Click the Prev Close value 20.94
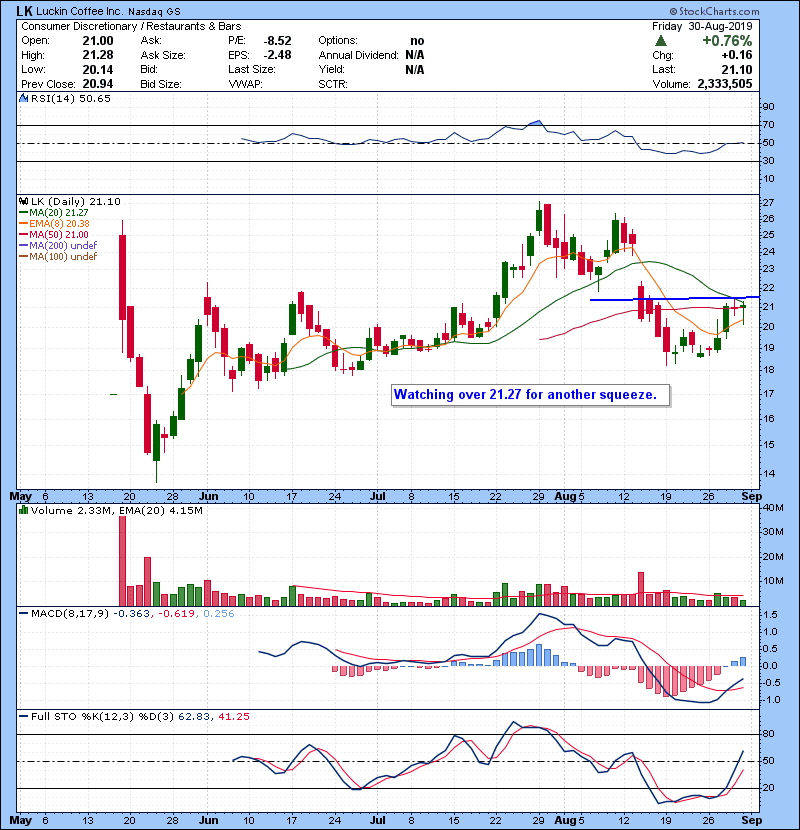Screen dimensions: 800x830 [x=97, y=84]
